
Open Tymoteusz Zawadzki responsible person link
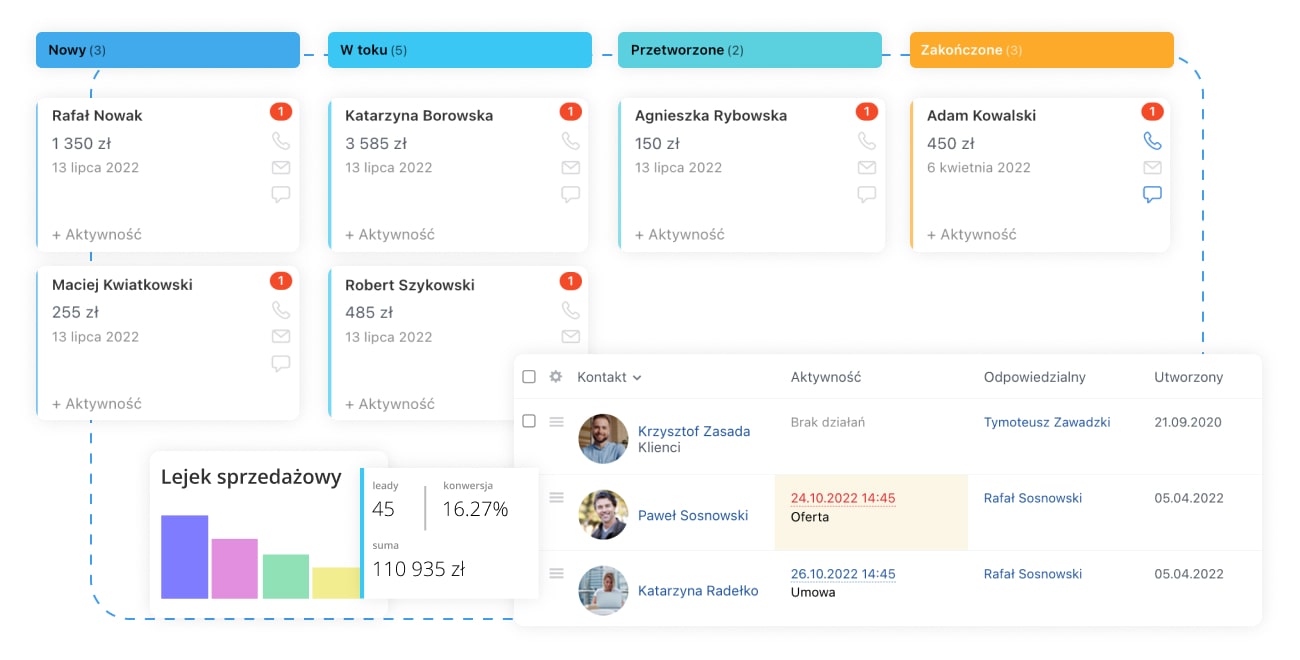(1046, 422)
